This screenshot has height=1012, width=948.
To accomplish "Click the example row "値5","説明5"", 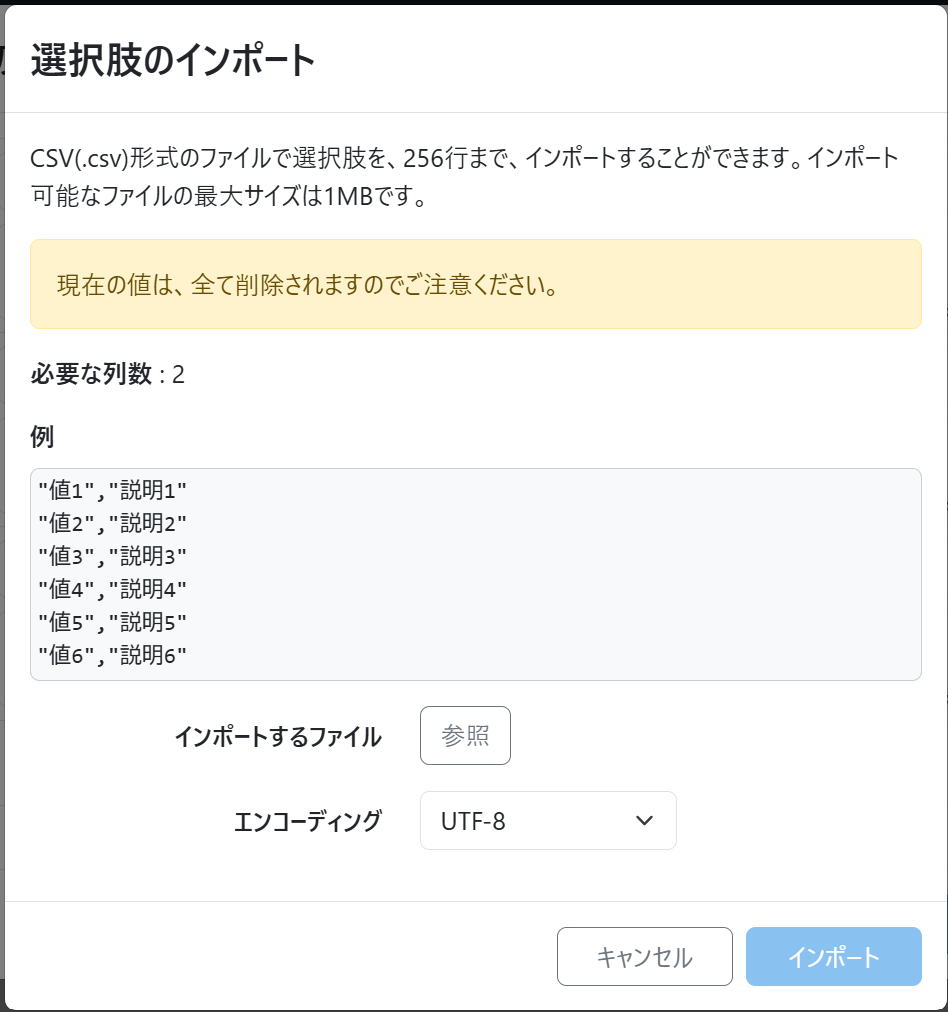I will (113, 622).
